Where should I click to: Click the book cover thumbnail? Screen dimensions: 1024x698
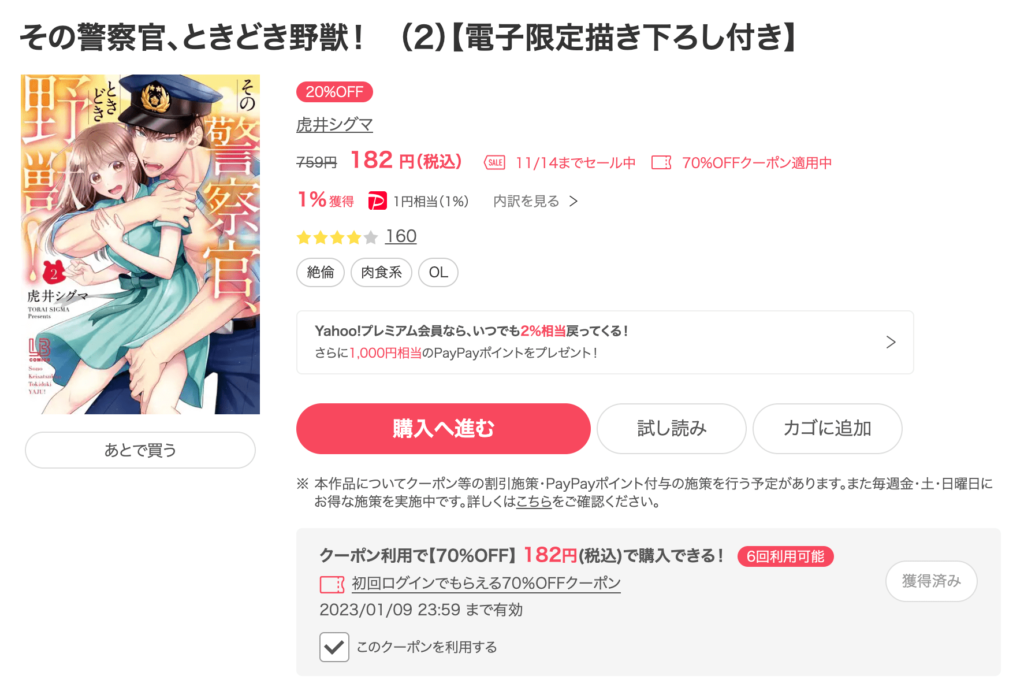coord(140,244)
